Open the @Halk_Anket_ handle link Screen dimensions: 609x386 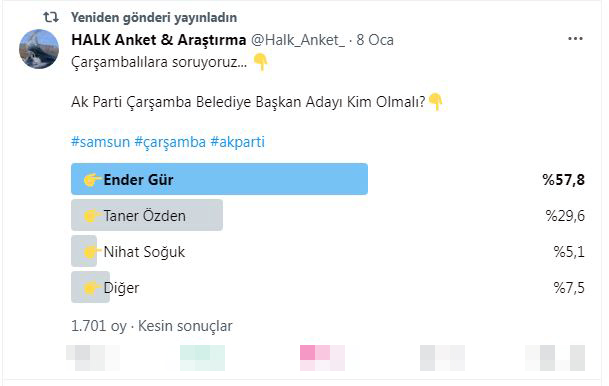coord(298,40)
